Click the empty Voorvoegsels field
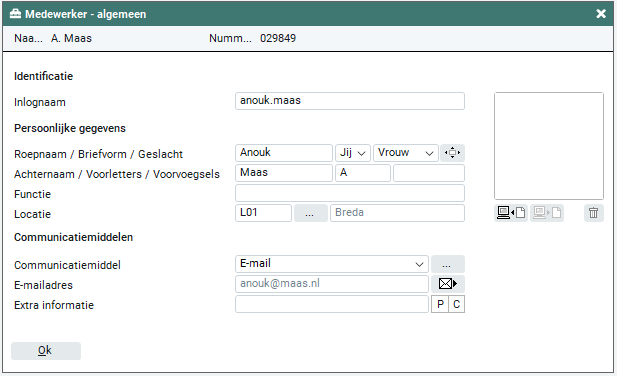This screenshot has height=376, width=617. click(x=429, y=173)
